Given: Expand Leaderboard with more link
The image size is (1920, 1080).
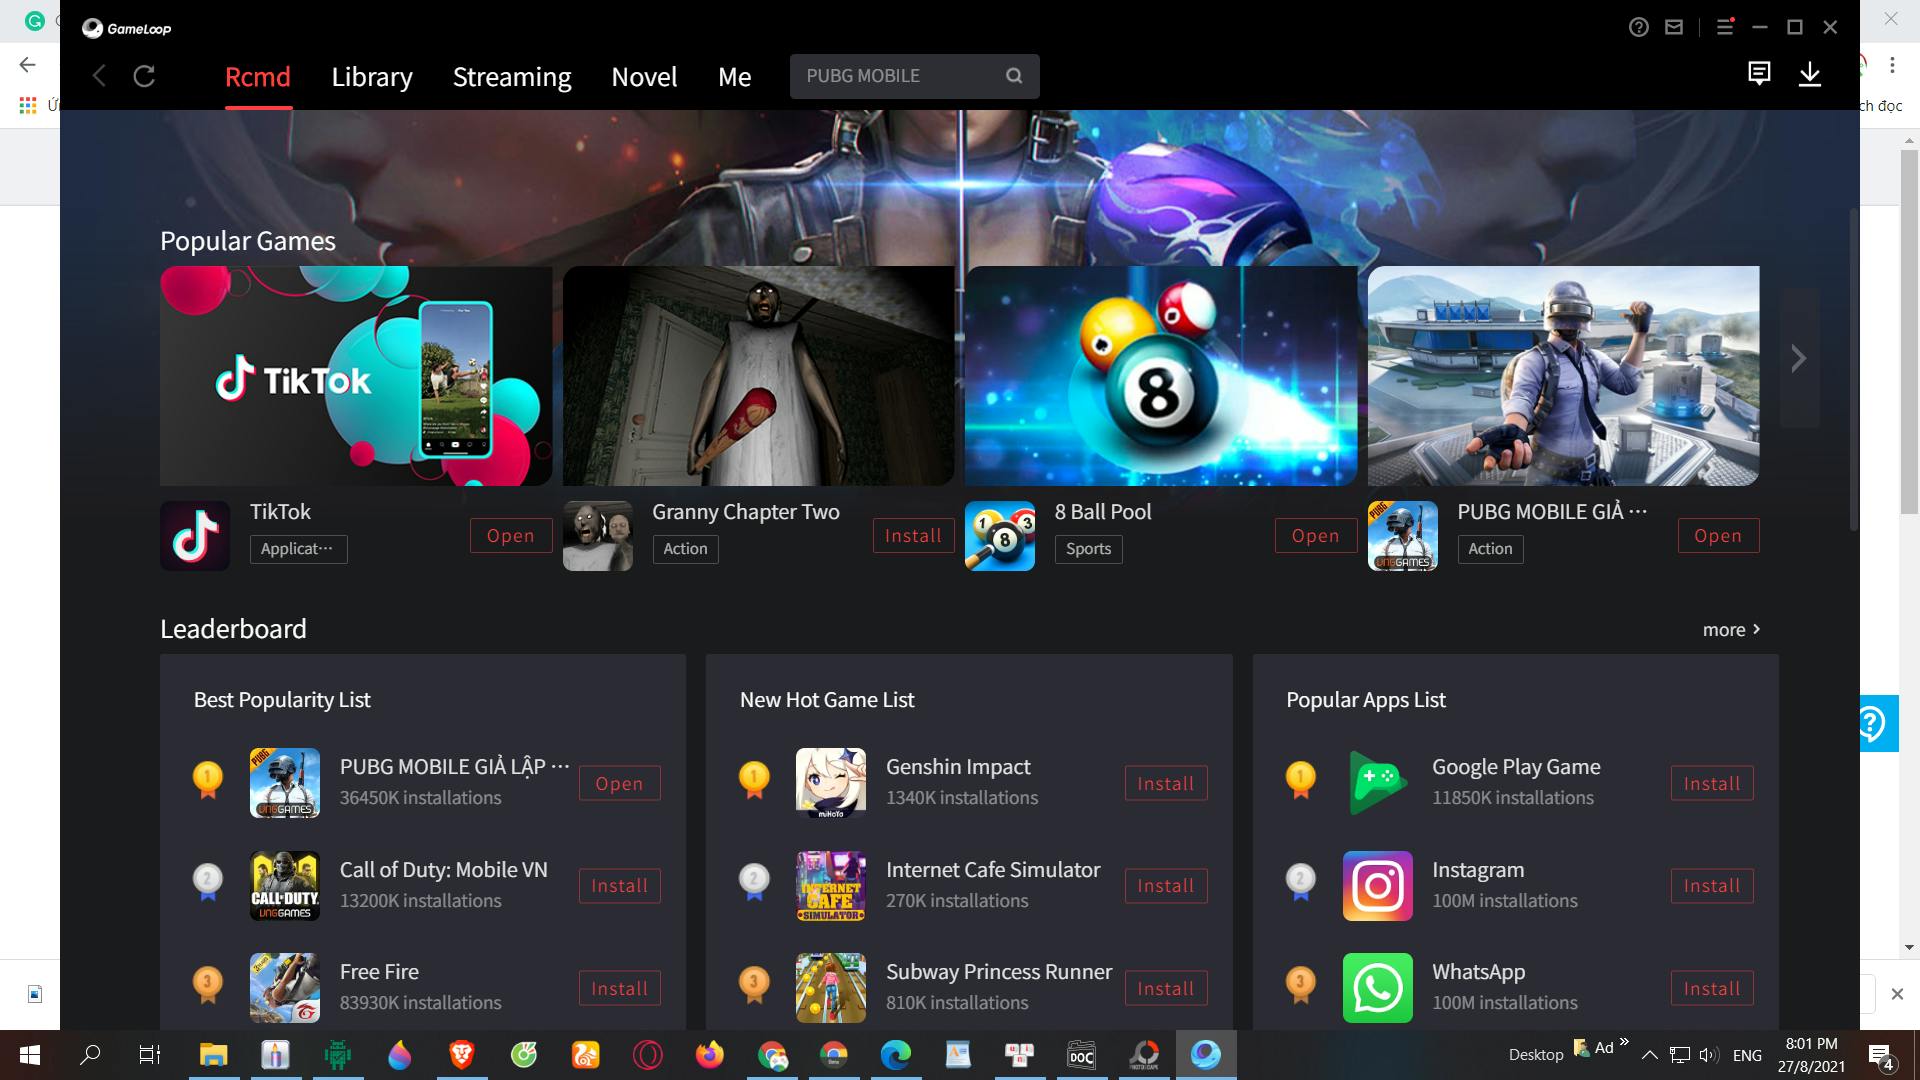Looking at the screenshot, I should point(1731,629).
